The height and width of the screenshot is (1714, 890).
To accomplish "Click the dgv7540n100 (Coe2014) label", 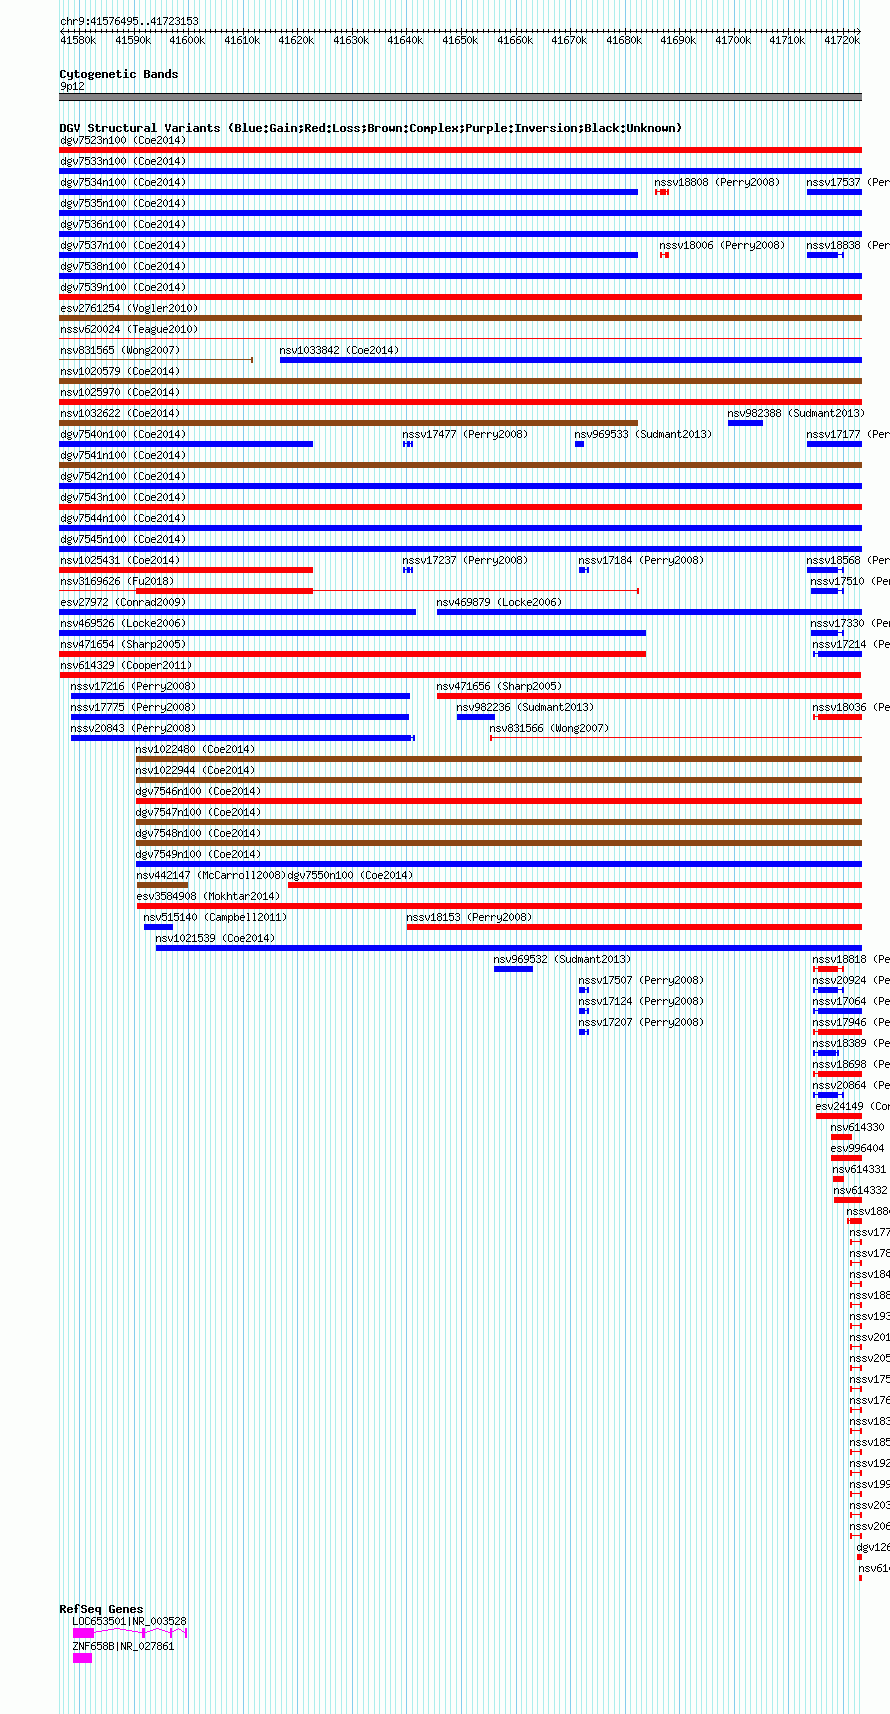I will (x=123, y=434).
